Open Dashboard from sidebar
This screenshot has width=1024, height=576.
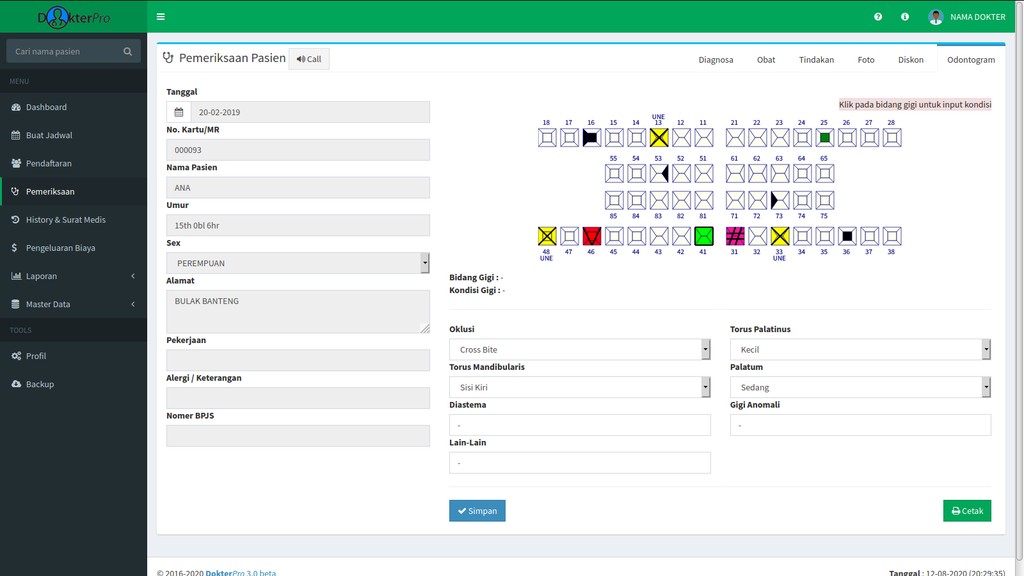coord(73,107)
